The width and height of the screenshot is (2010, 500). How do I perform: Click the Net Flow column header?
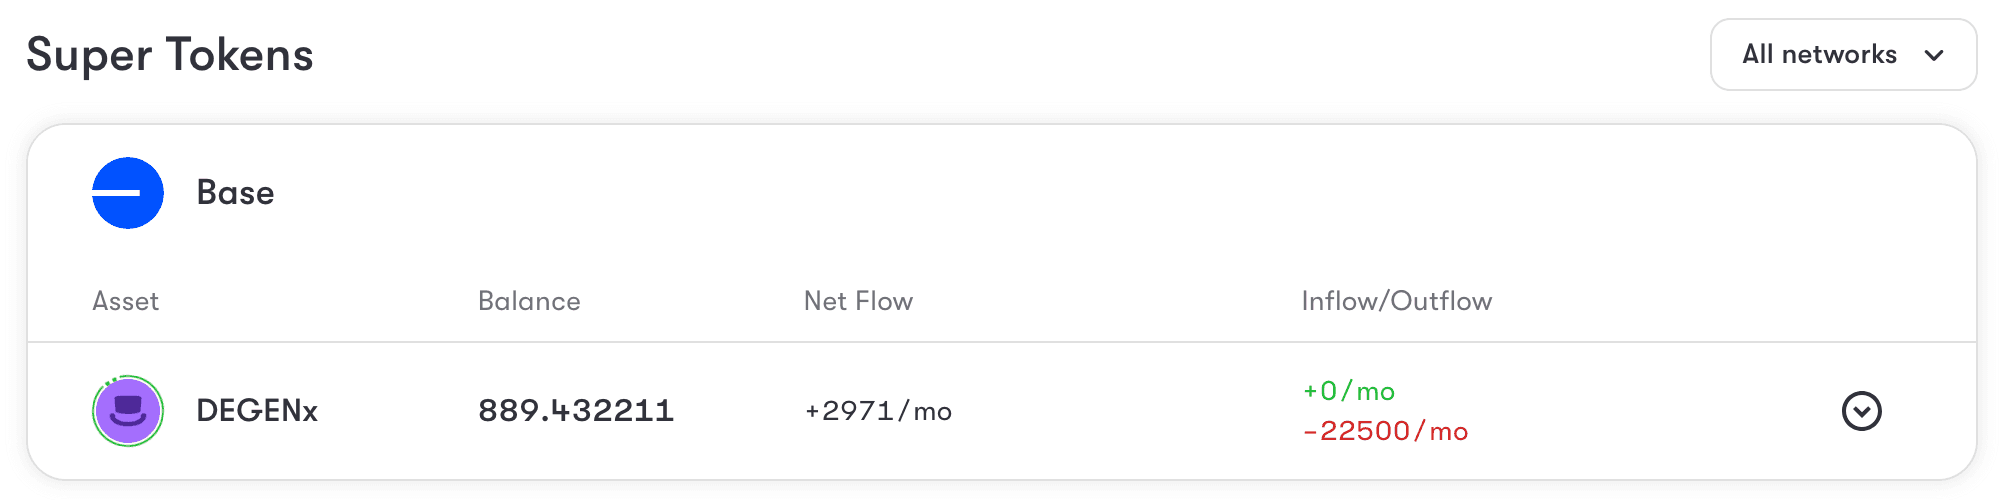(858, 301)
